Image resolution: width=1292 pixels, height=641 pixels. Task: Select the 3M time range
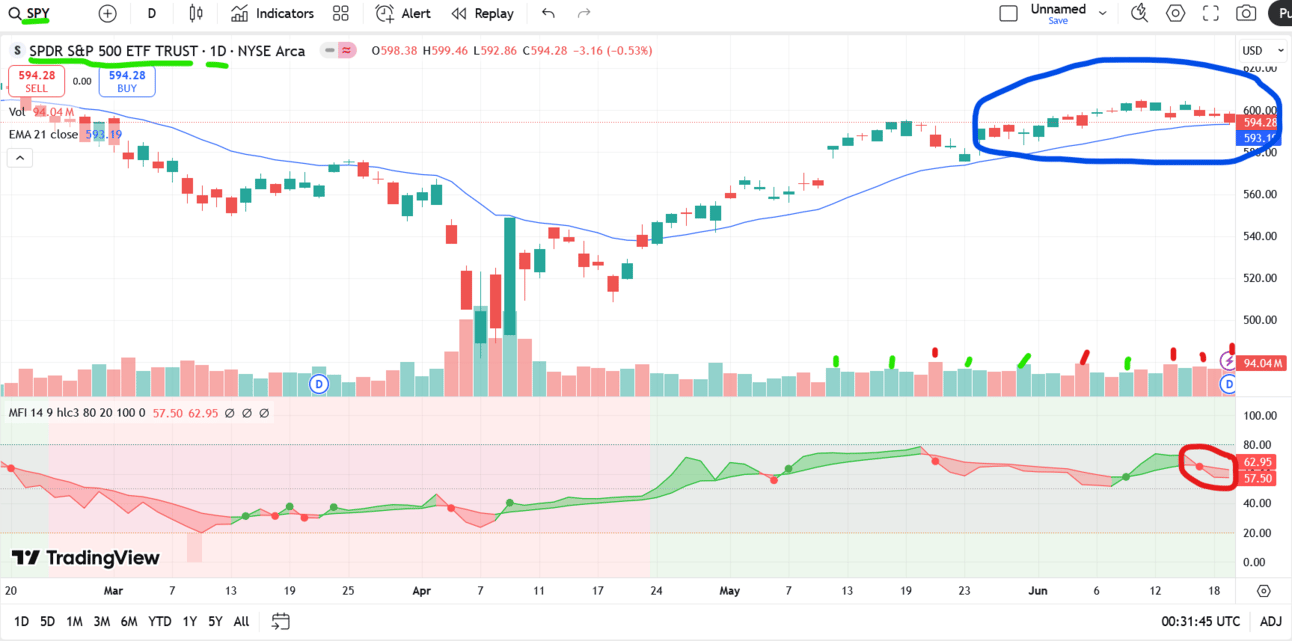[101, 621]
